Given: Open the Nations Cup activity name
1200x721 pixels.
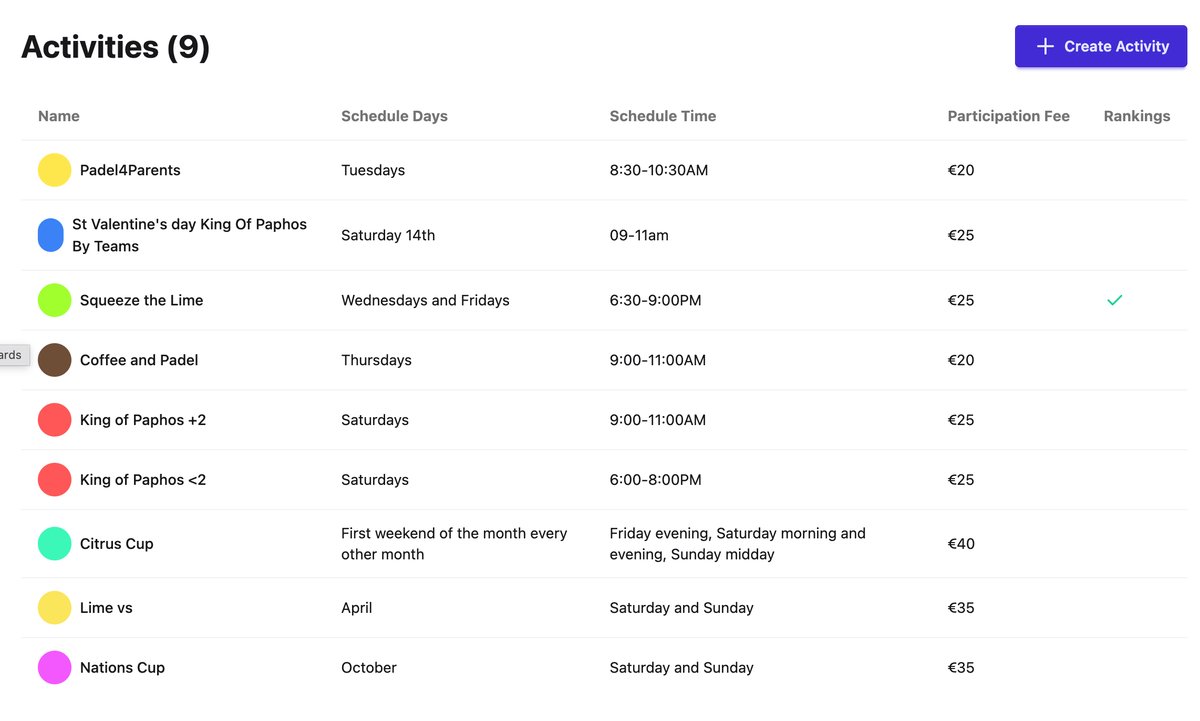Looking at the screenshot, I should [122, 667].
